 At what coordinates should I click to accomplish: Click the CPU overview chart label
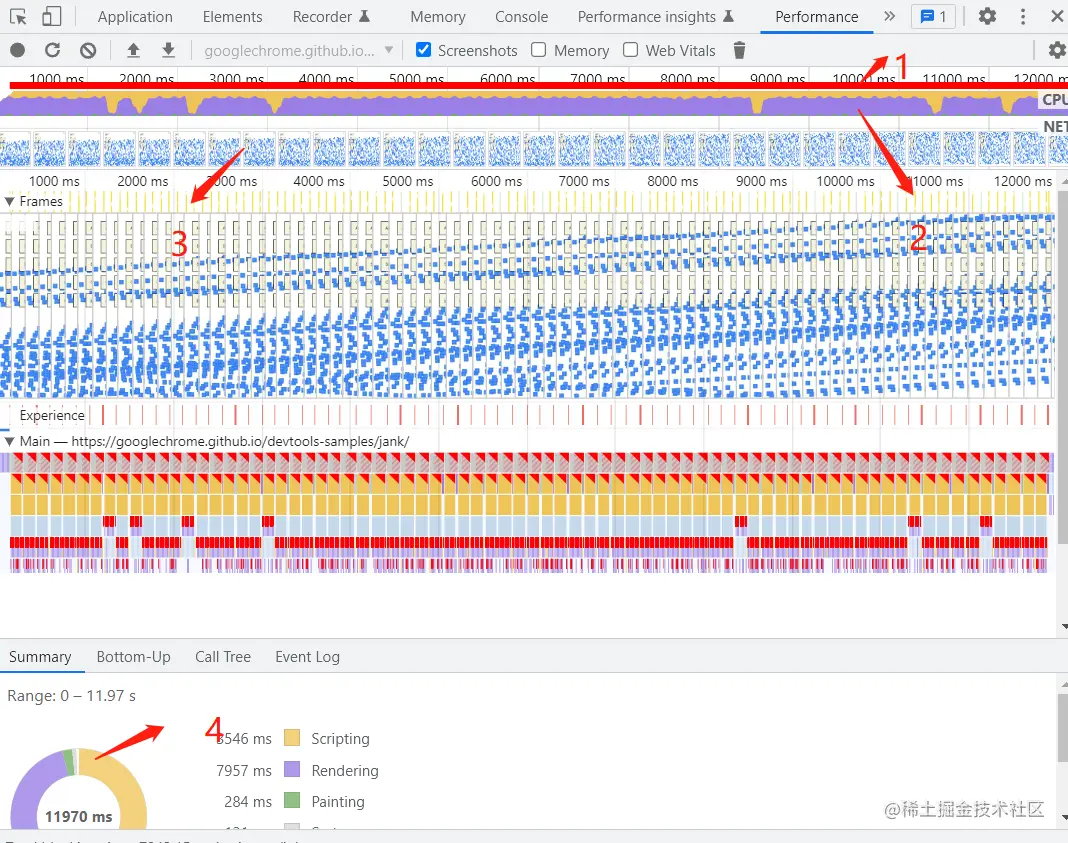tap(1054, 99)
